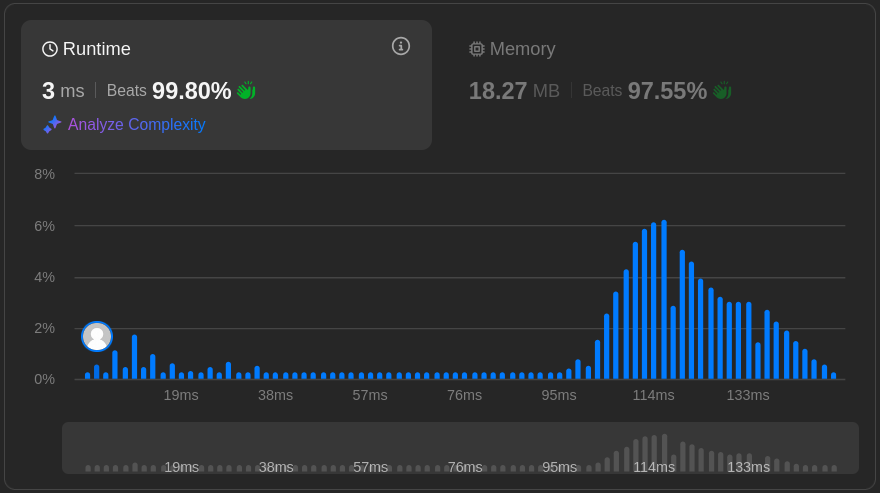This screenshot has height=493, width=880.
Task: Click the 4% y-axis label
Action: click(x=44, y=277)
